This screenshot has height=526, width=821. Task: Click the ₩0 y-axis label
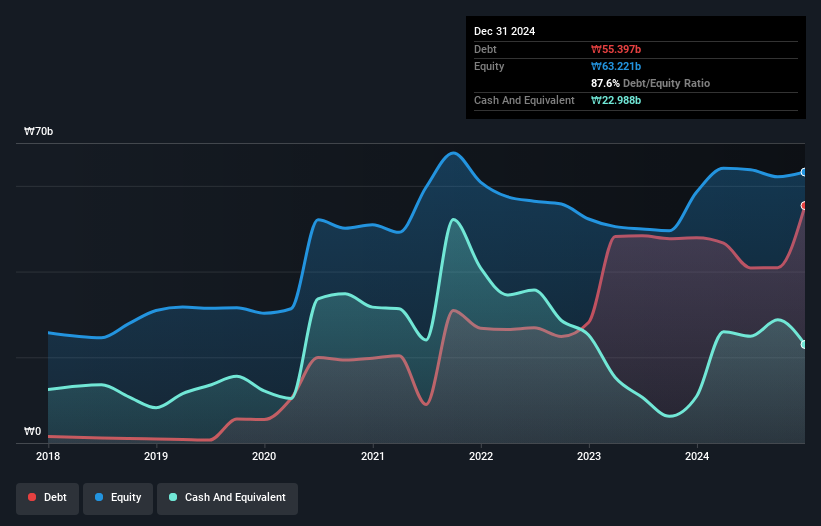(x=32, y=431)
